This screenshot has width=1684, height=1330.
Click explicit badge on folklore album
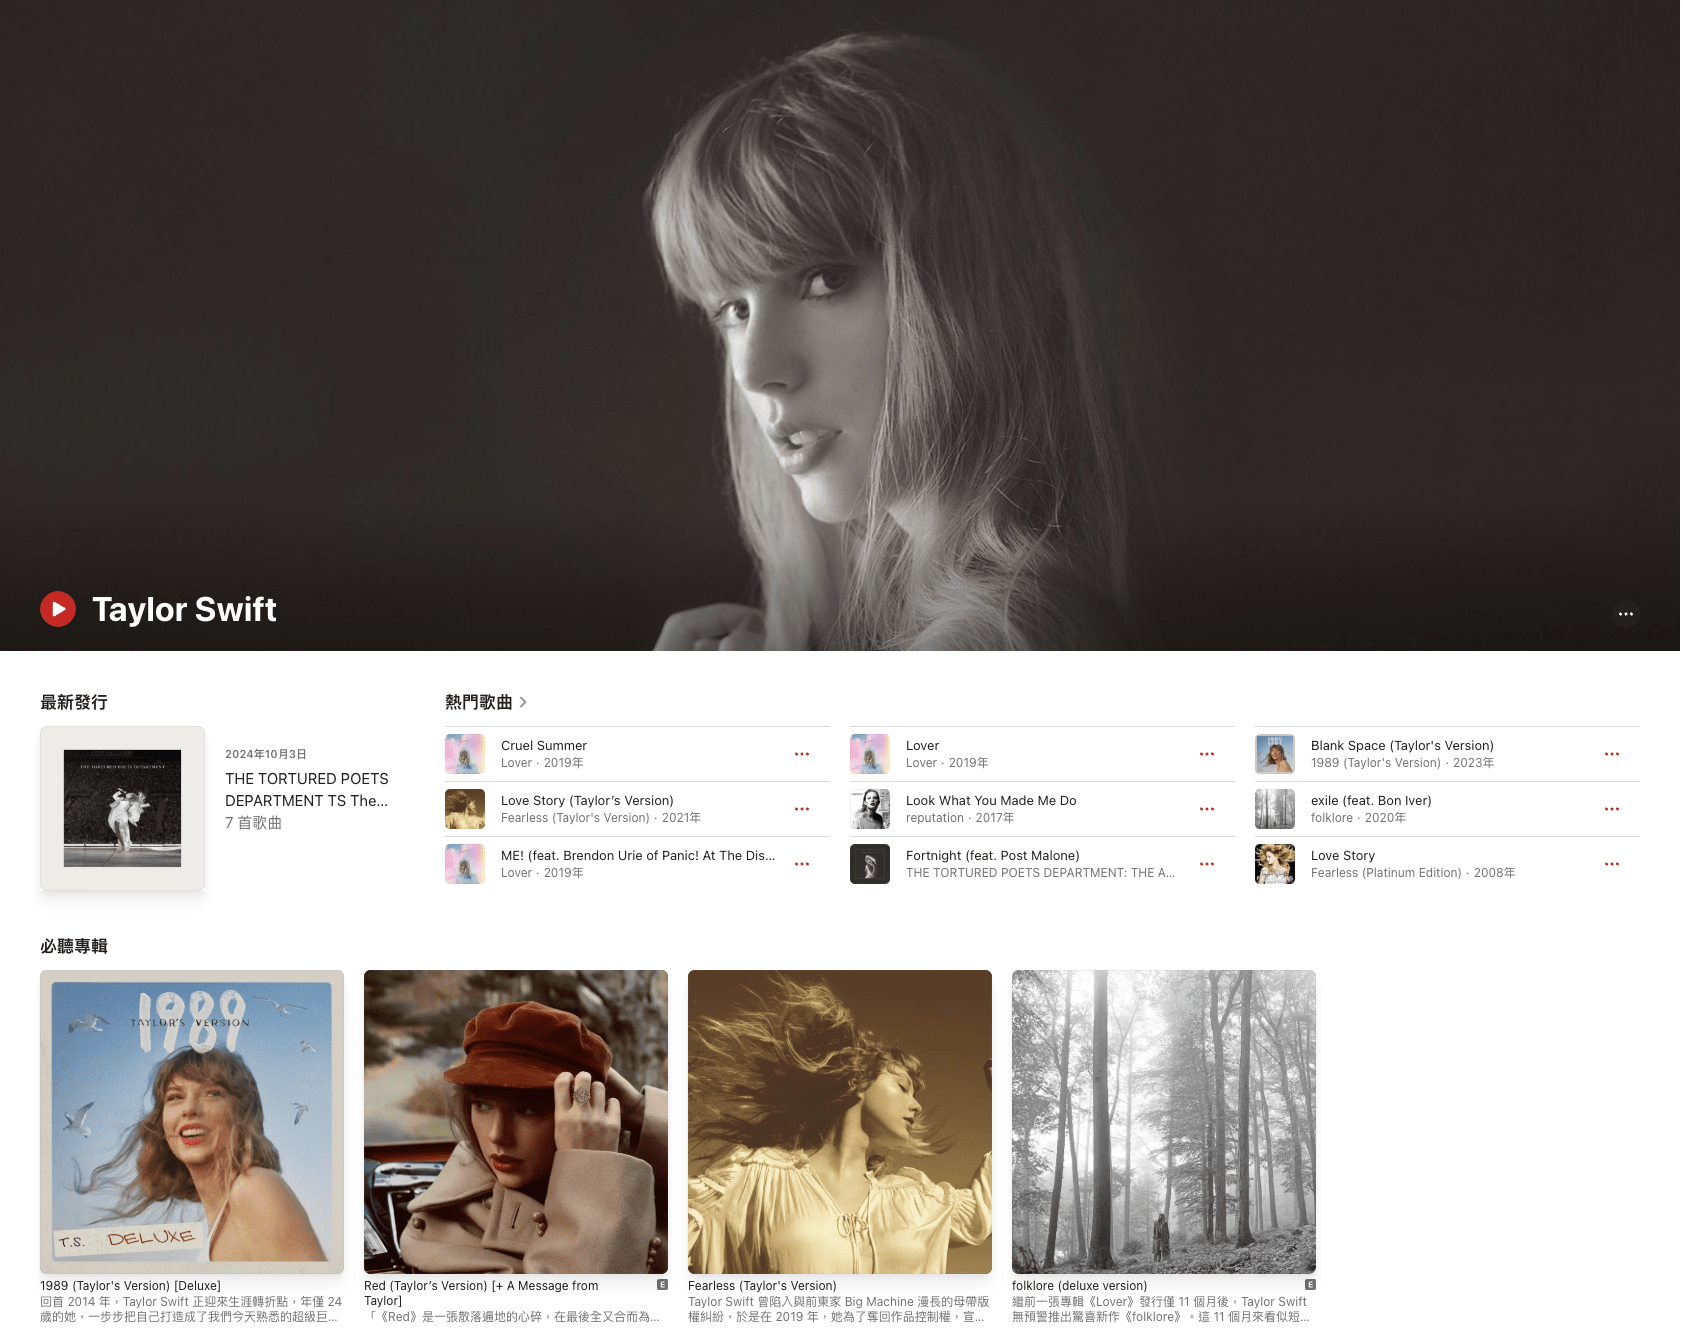[1310, 1285]
